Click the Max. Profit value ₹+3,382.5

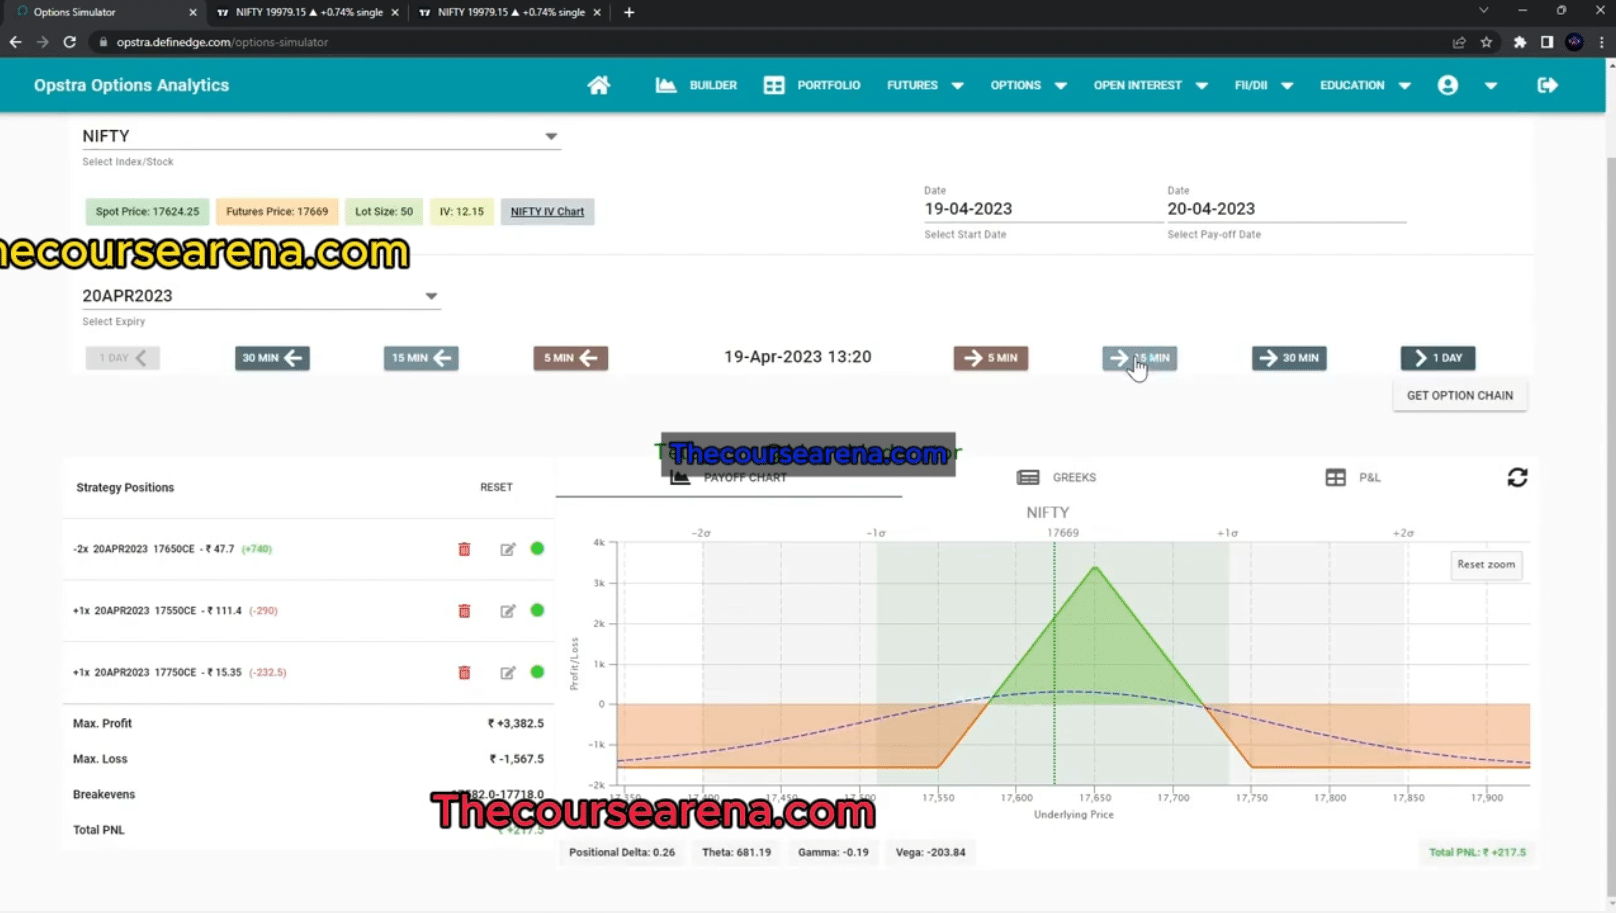click(515, 723)
